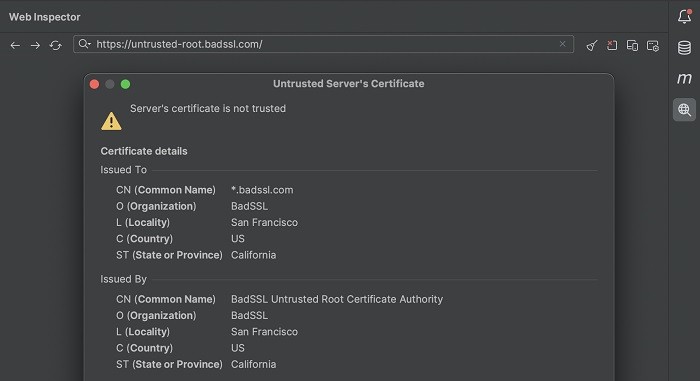Click the yellow warning triangle icon
The height and width of the screenshot is (381, 700).
click(111, 121)
